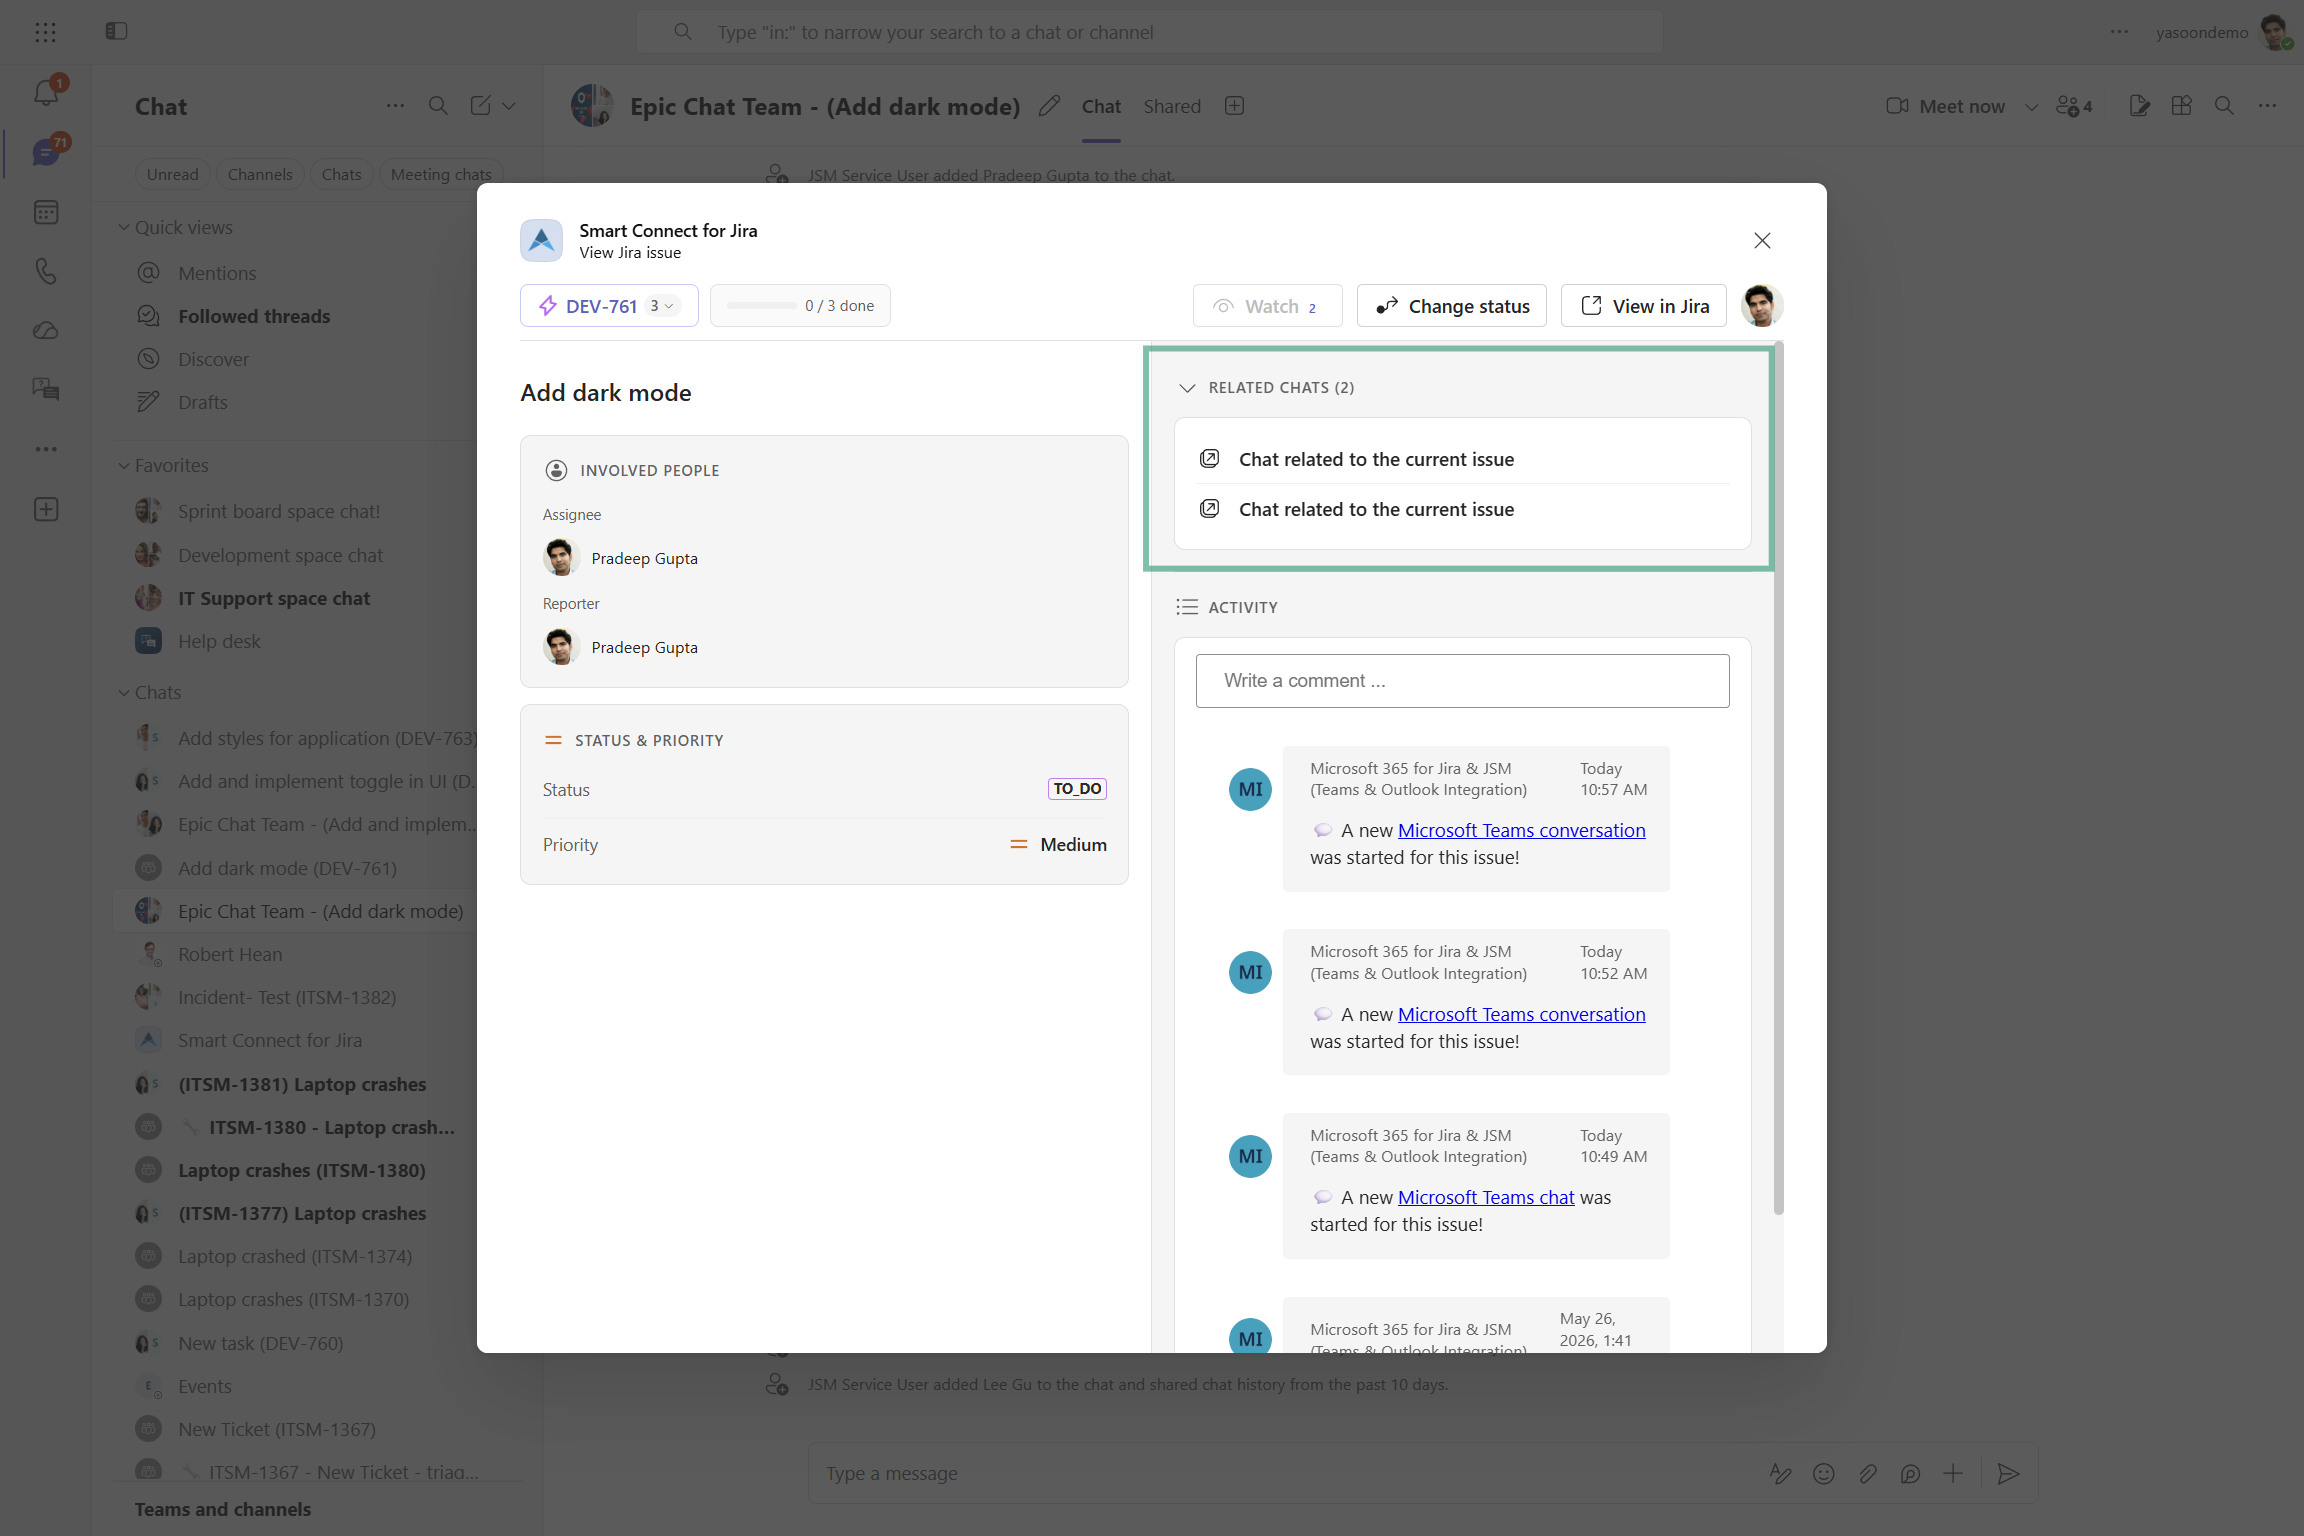Open the Help desk chat
Image resolution: width=2304 pixels, height=1536 pixels.
pos(219,641)
